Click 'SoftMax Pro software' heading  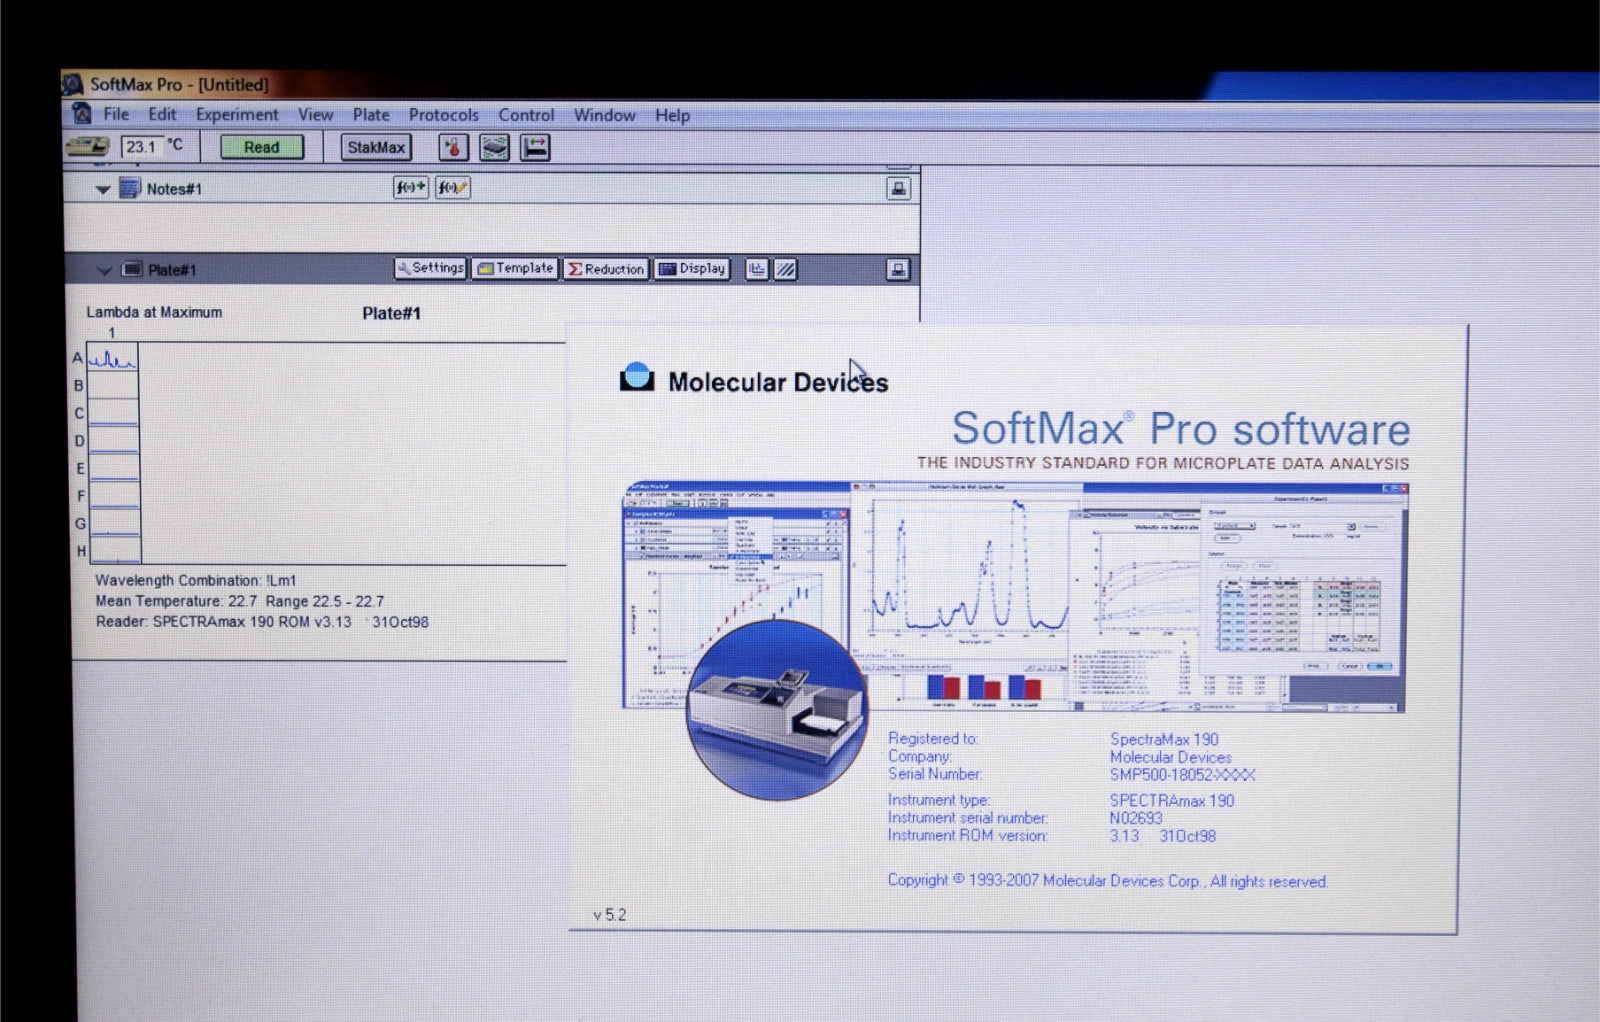click(x=1180, y=429)
